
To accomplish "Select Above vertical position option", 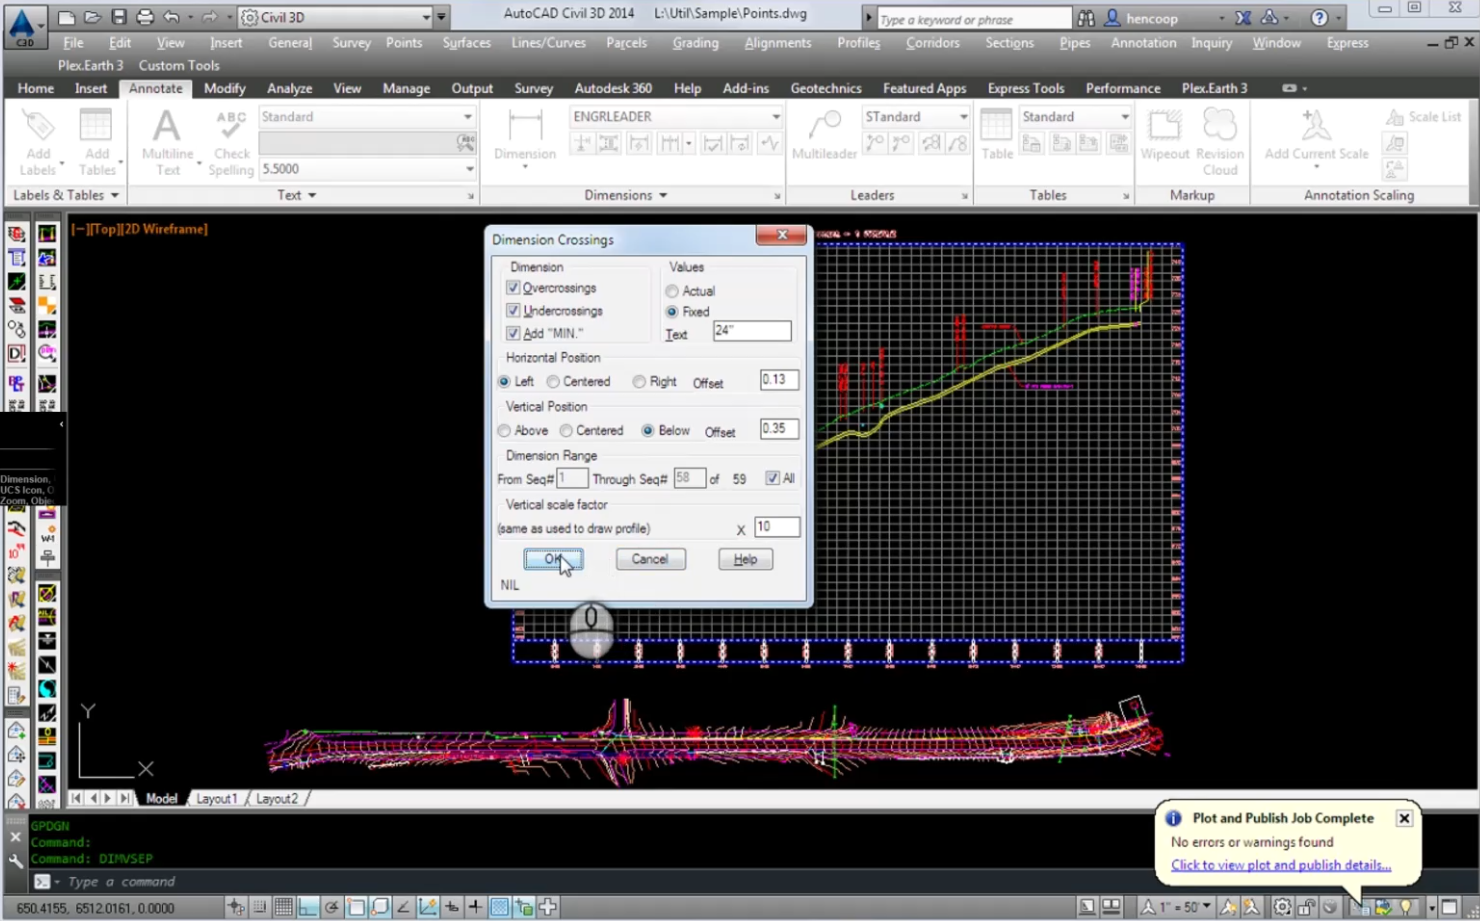I will click(504, 431).
